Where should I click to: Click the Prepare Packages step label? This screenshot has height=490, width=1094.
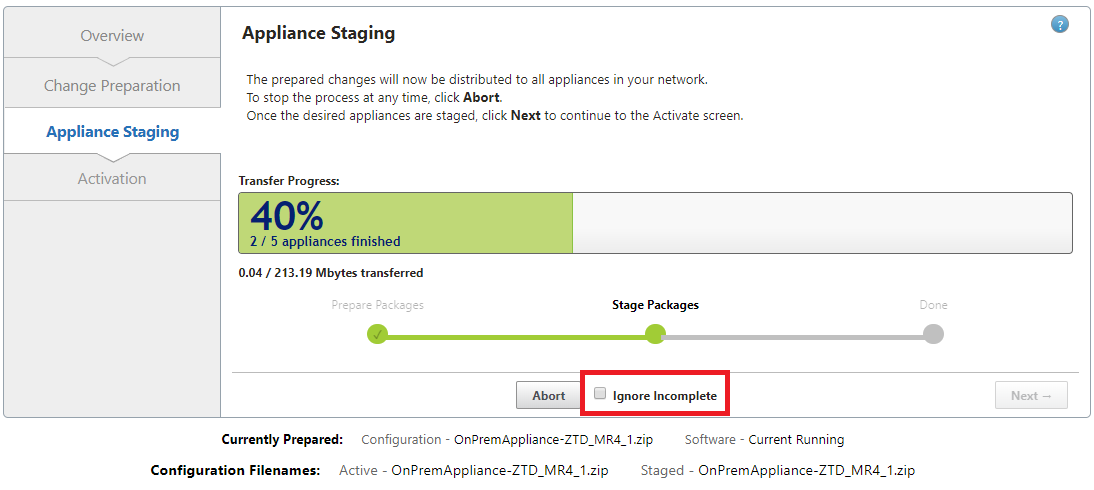pyautogui.click(x=377, y=305)
